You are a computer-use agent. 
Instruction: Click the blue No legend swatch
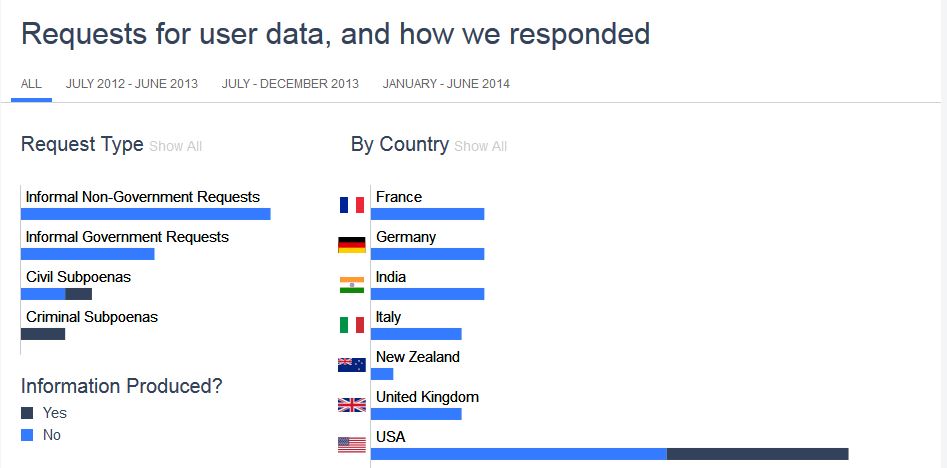click(x=27, y=435)
